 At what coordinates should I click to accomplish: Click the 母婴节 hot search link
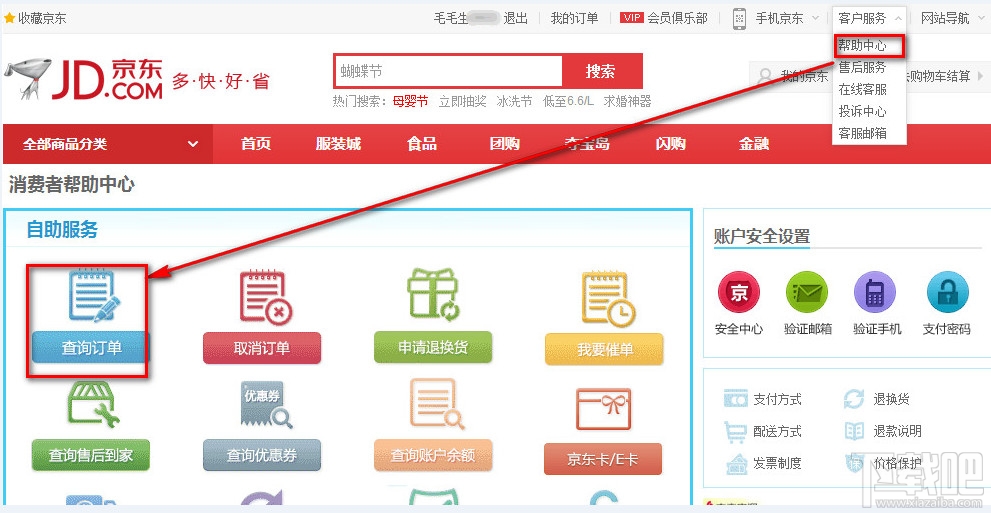(411, 102)
